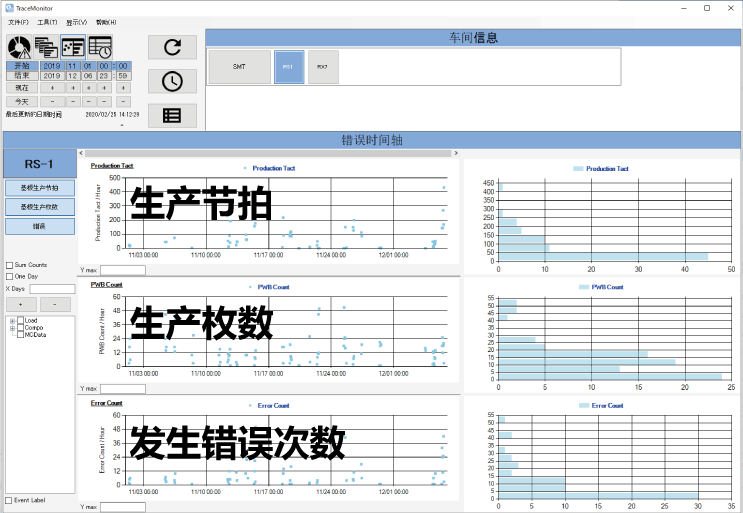Select the scatter plot view icon
The height and width of the screenshot is (513, 743).
click(72, 47)
